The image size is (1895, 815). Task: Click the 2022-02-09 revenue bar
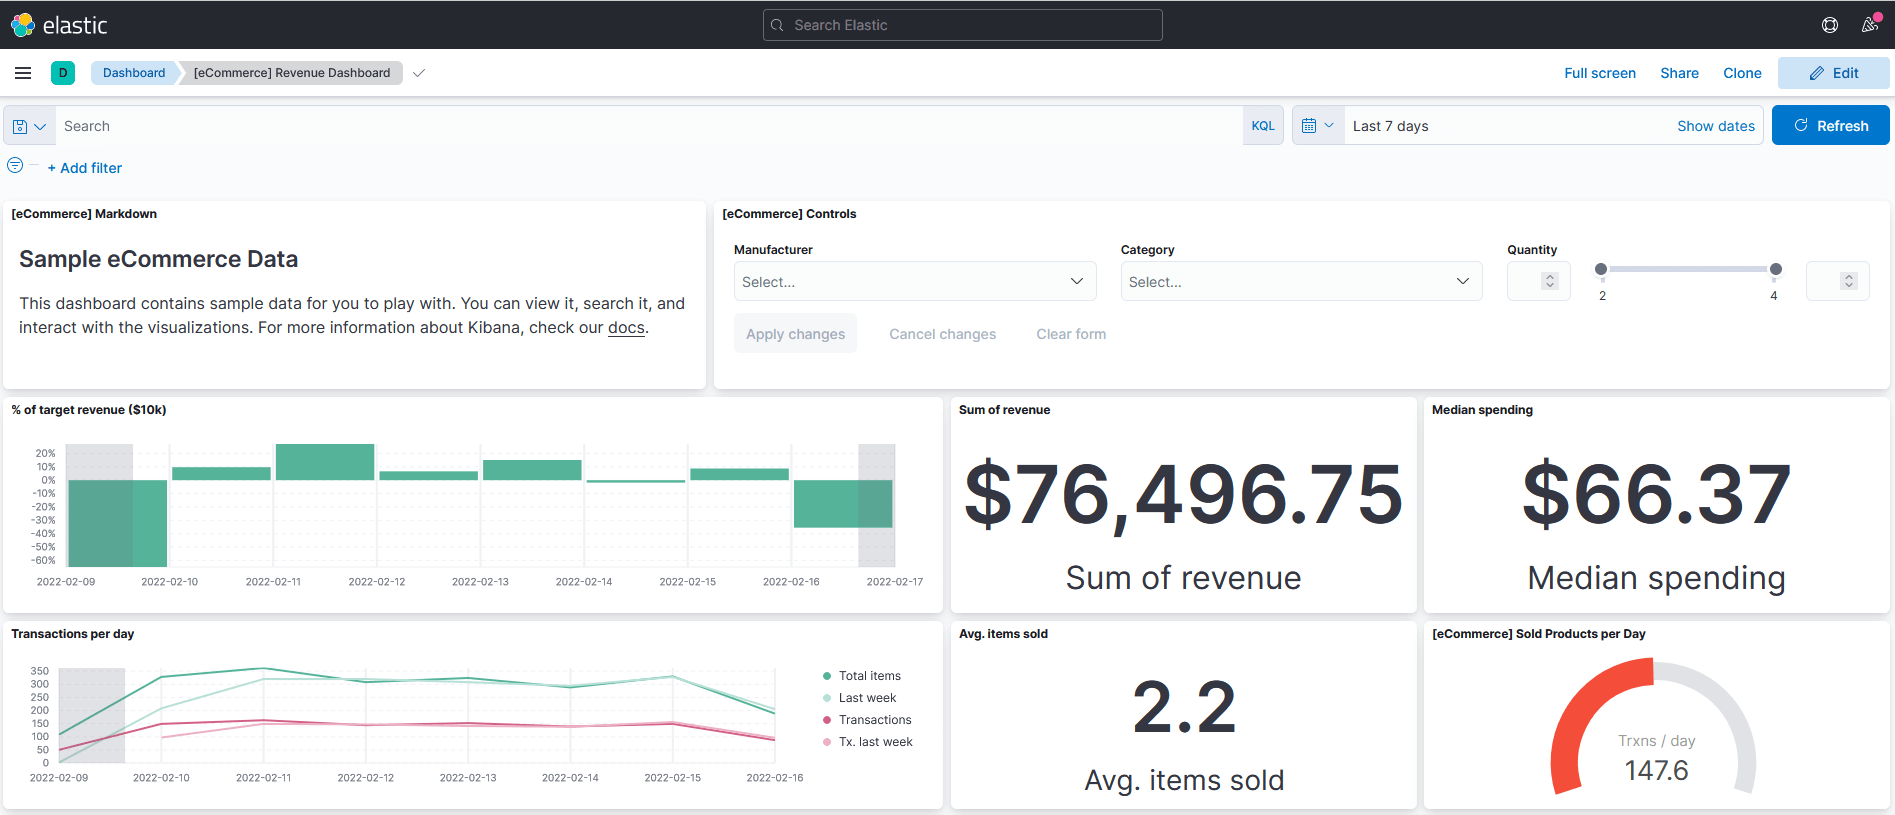[x=117, y=523]
